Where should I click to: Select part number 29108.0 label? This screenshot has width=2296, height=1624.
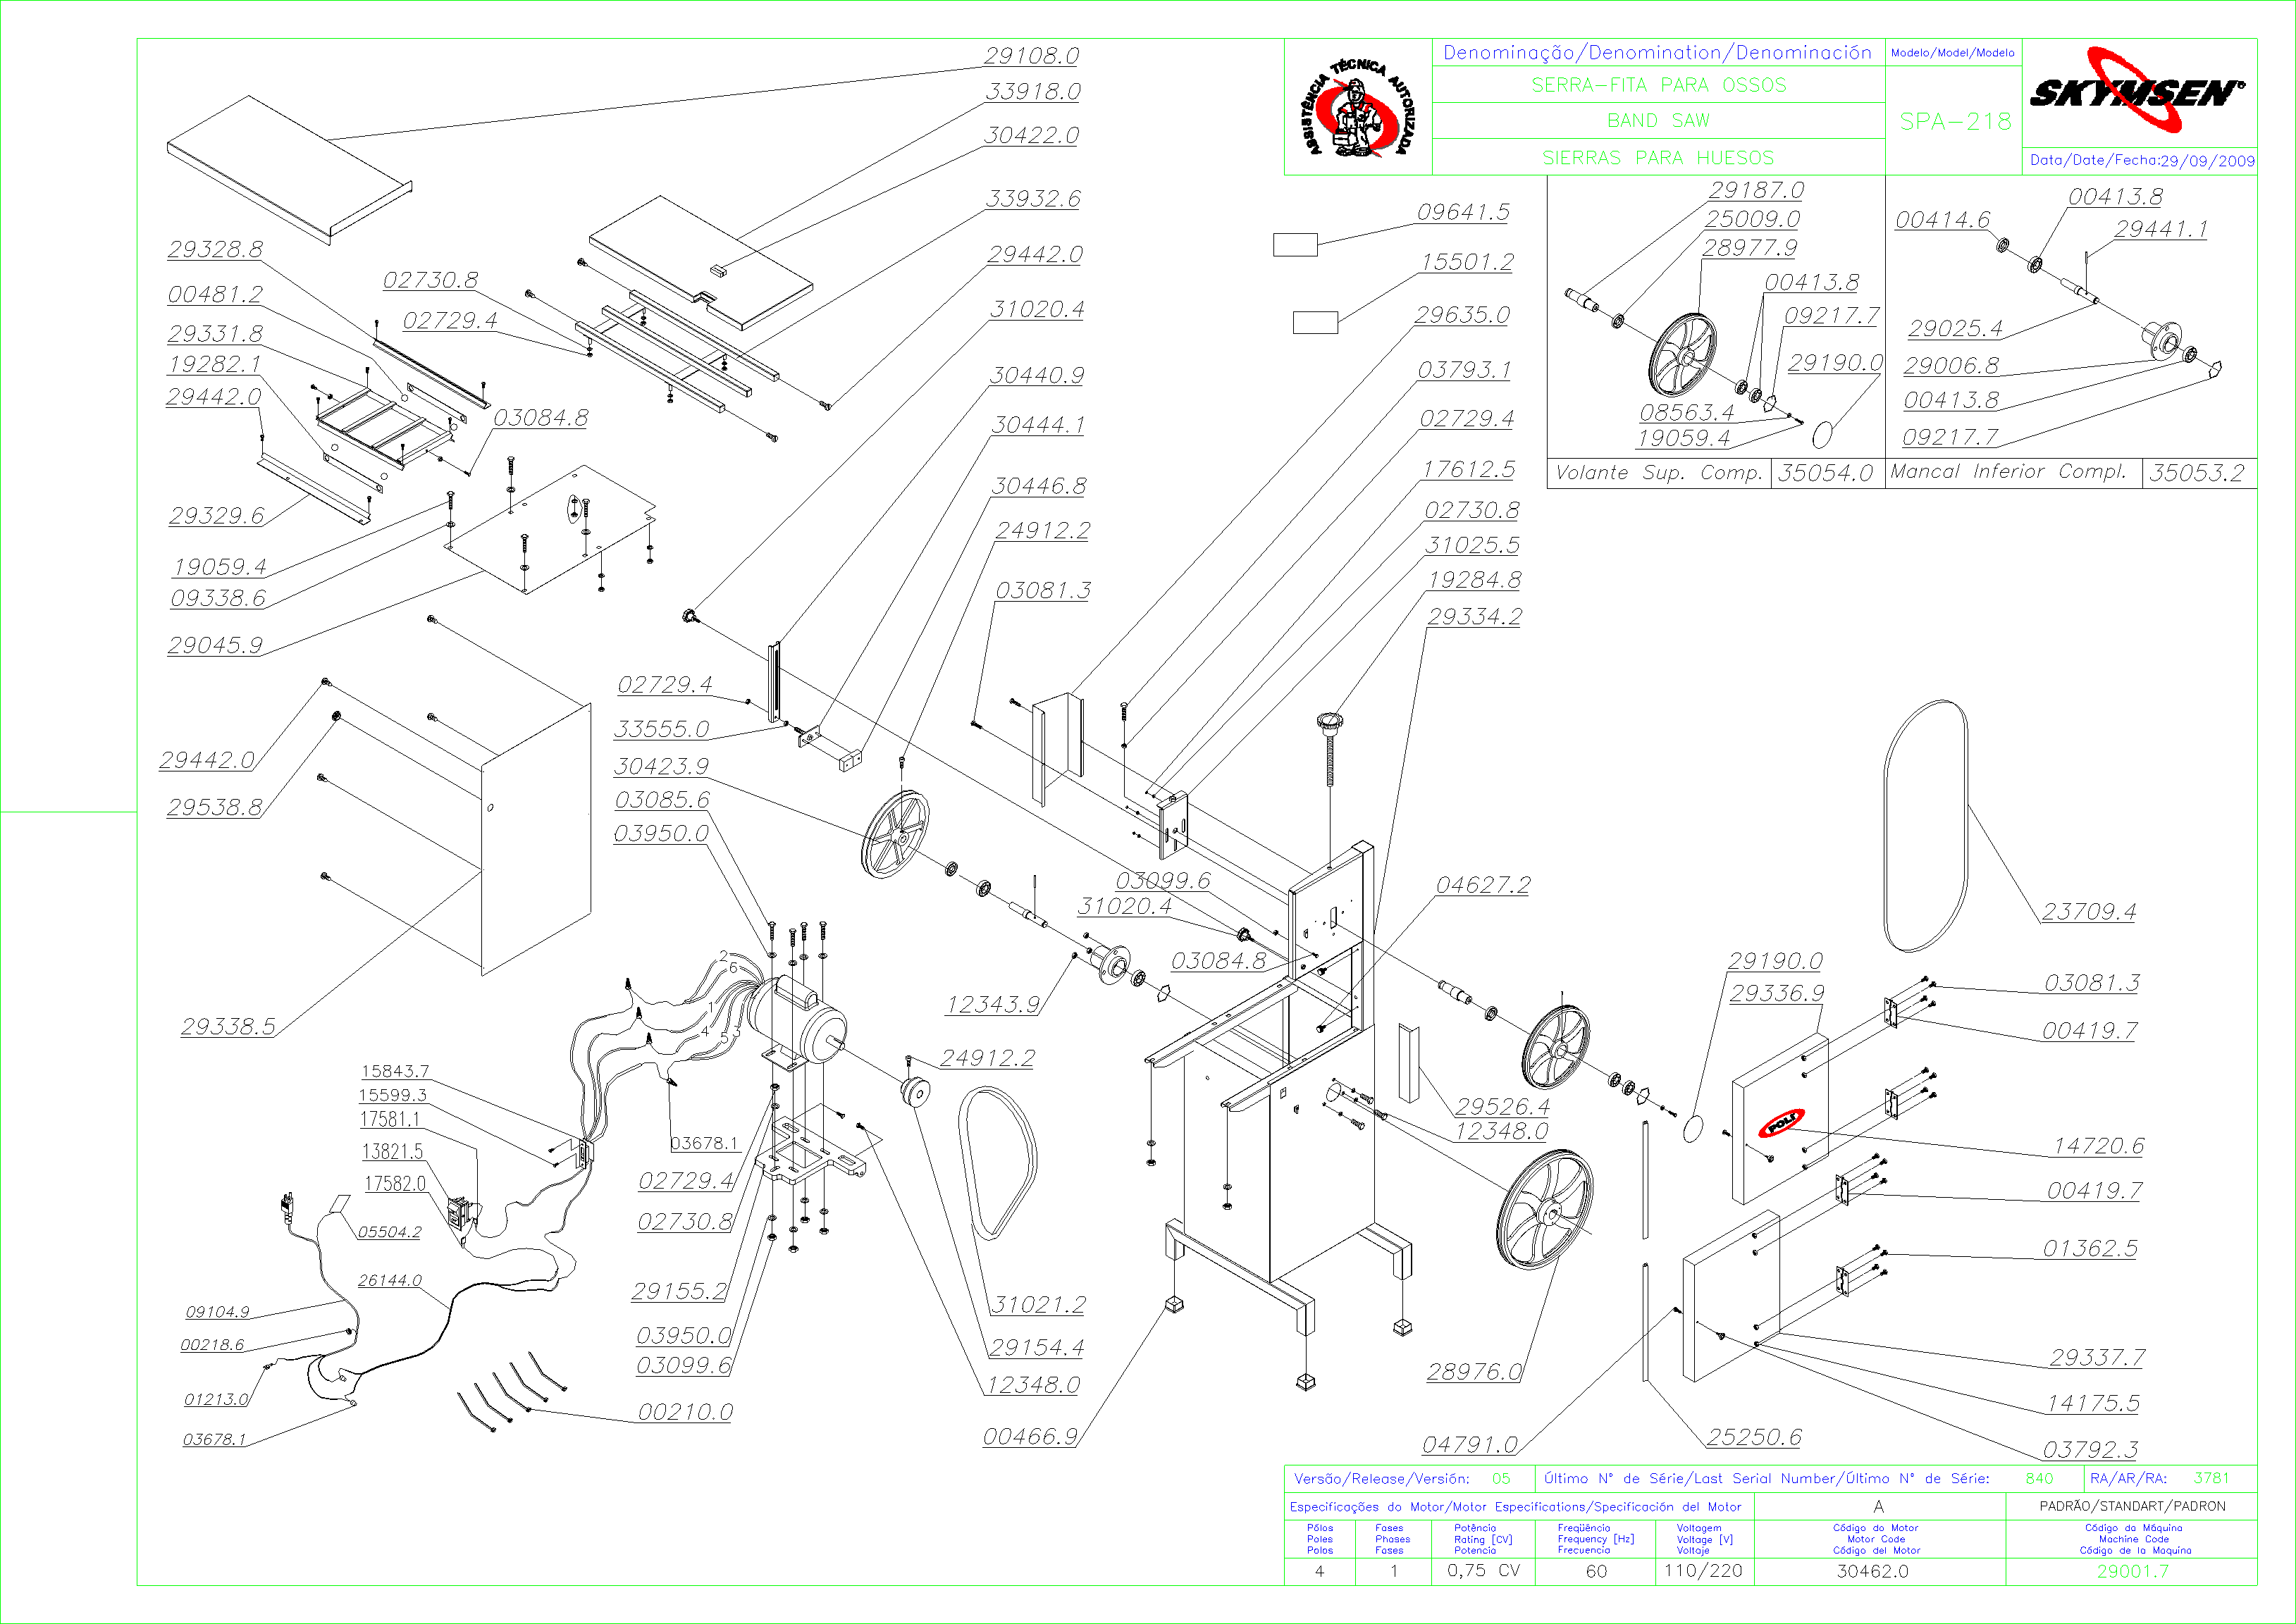(1031, 56)
